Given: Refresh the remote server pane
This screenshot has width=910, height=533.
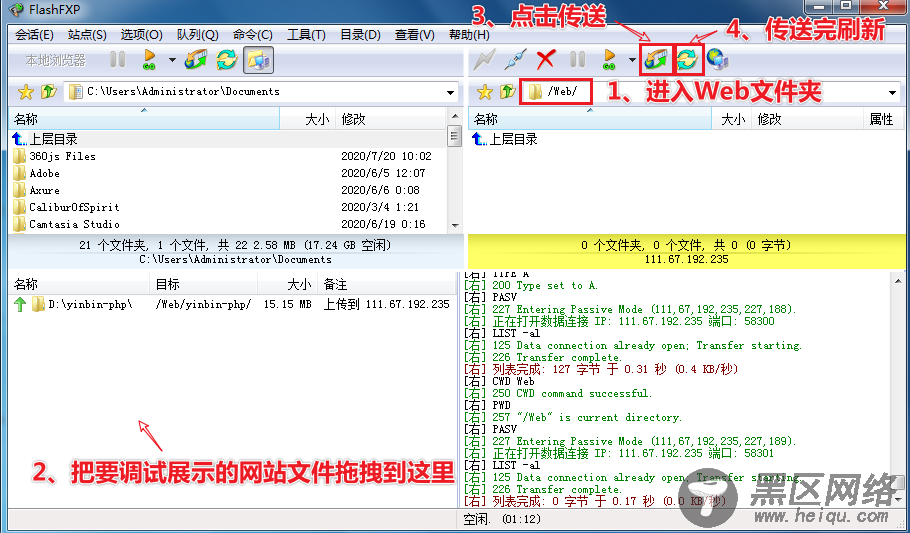Looking at the screenshot, I should click(x=688, y=59).
